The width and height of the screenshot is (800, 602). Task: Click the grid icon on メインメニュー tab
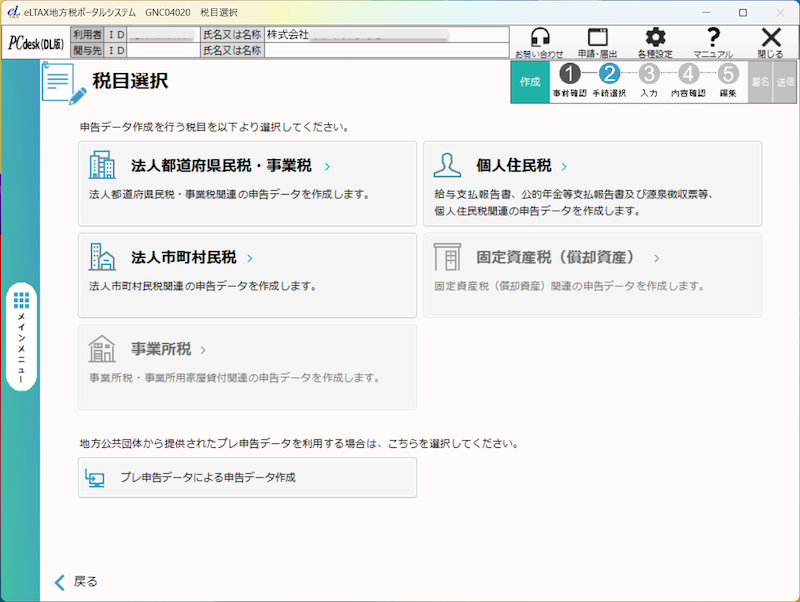(21, 300)
